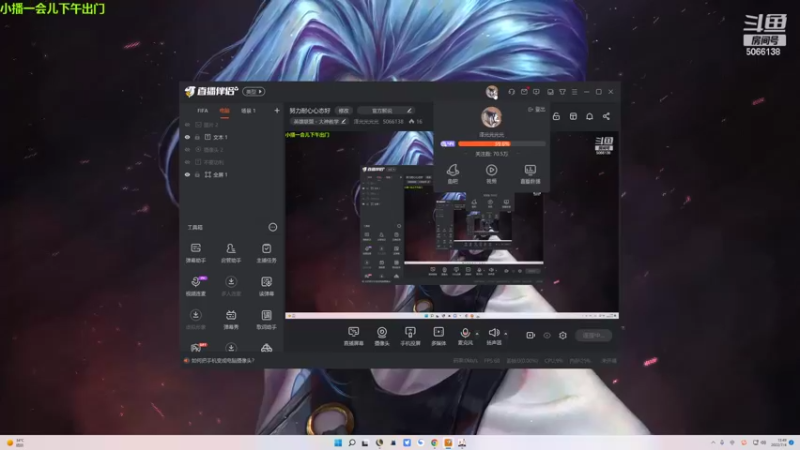The image size is (800, 450).
Task: Open the mail inbox icon with red dot
Action: [x=524, y=92]
